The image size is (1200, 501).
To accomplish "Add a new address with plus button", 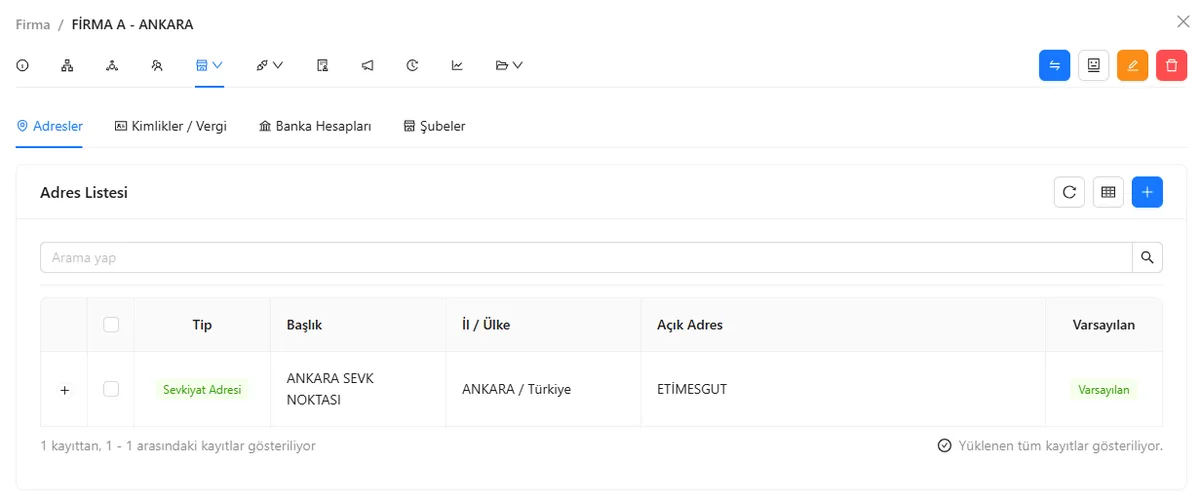I will (x=1147, y=192).
